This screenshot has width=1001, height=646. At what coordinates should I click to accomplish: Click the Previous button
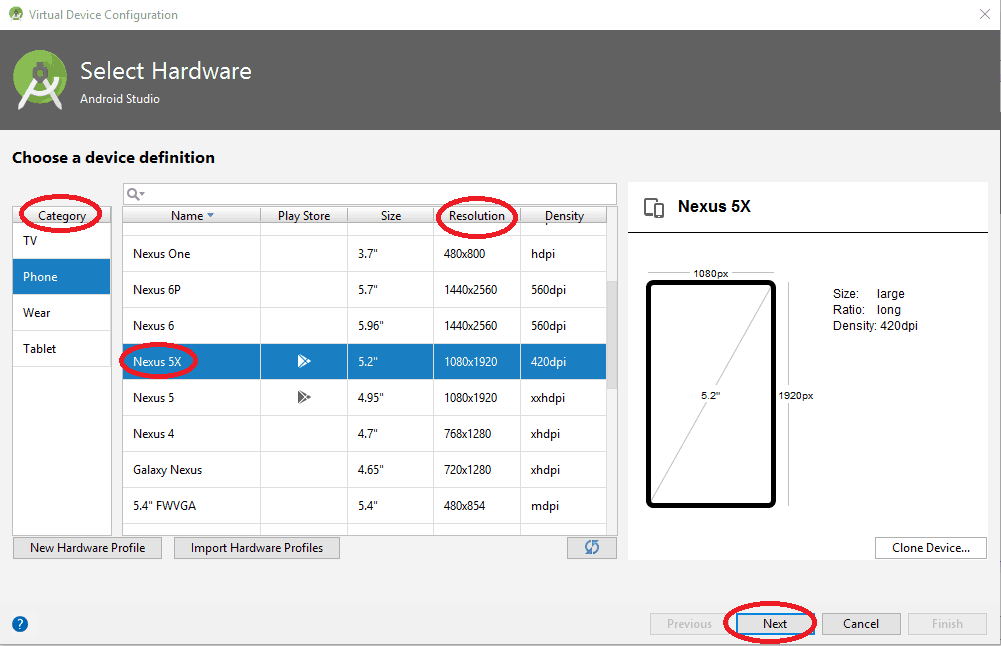(689, 624)
